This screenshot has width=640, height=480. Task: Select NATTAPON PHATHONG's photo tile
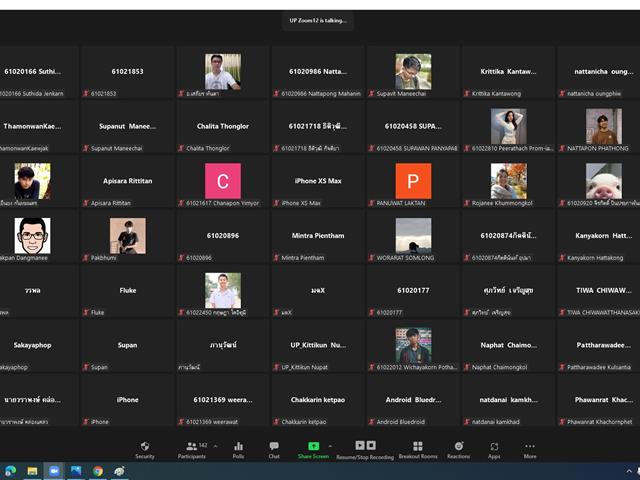pos(598,127)
